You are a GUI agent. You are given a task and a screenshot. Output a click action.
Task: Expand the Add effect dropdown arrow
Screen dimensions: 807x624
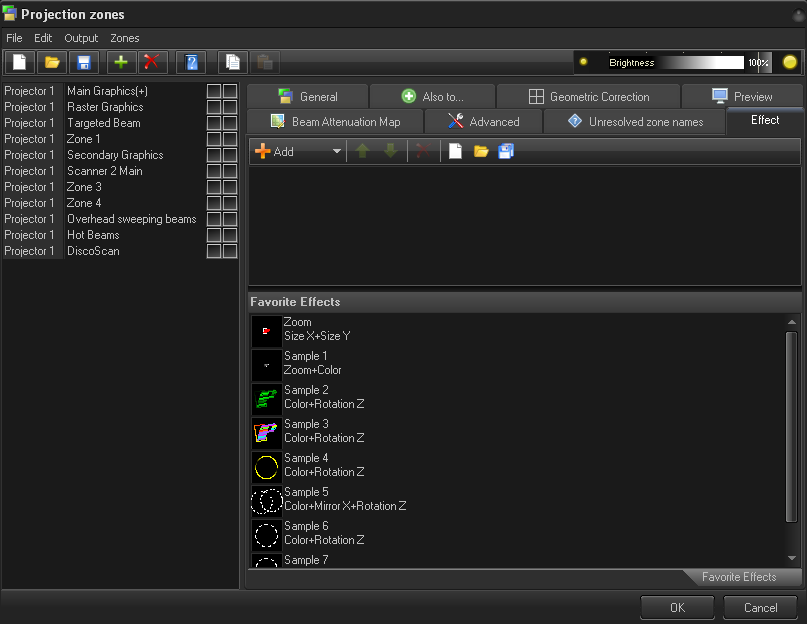[x=337, y=151]
